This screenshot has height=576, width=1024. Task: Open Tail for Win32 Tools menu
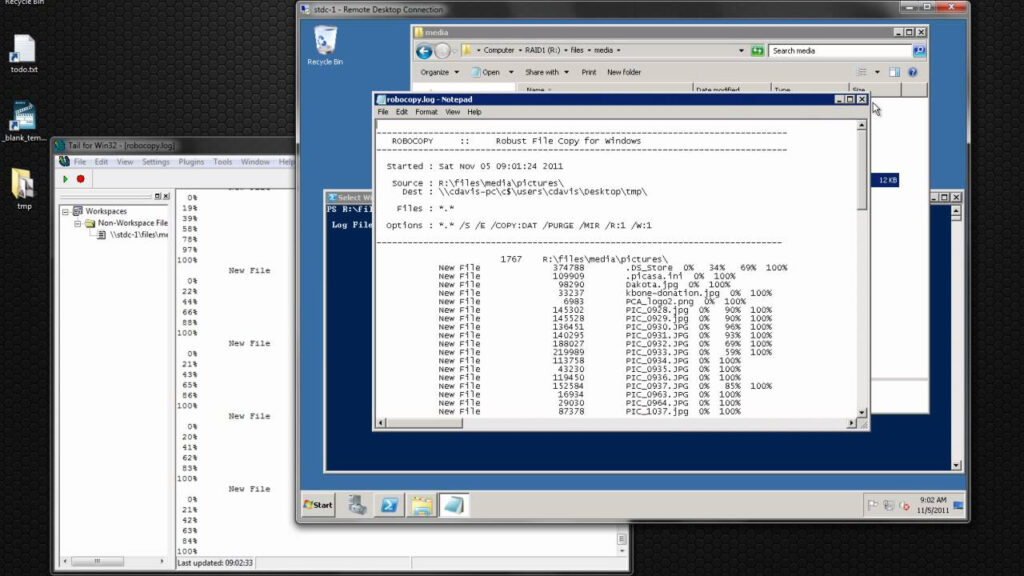223,162
